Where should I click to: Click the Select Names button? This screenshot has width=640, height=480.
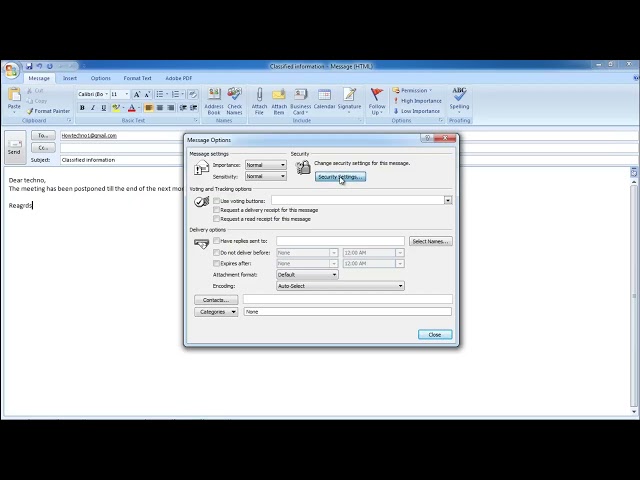431,241
